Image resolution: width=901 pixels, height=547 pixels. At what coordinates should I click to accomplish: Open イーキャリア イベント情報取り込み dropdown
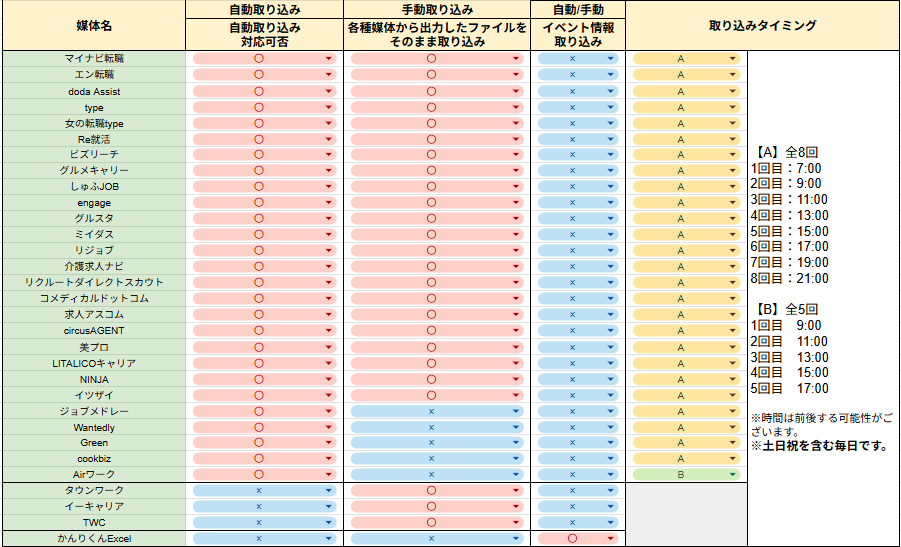click(x=577, y=507)
